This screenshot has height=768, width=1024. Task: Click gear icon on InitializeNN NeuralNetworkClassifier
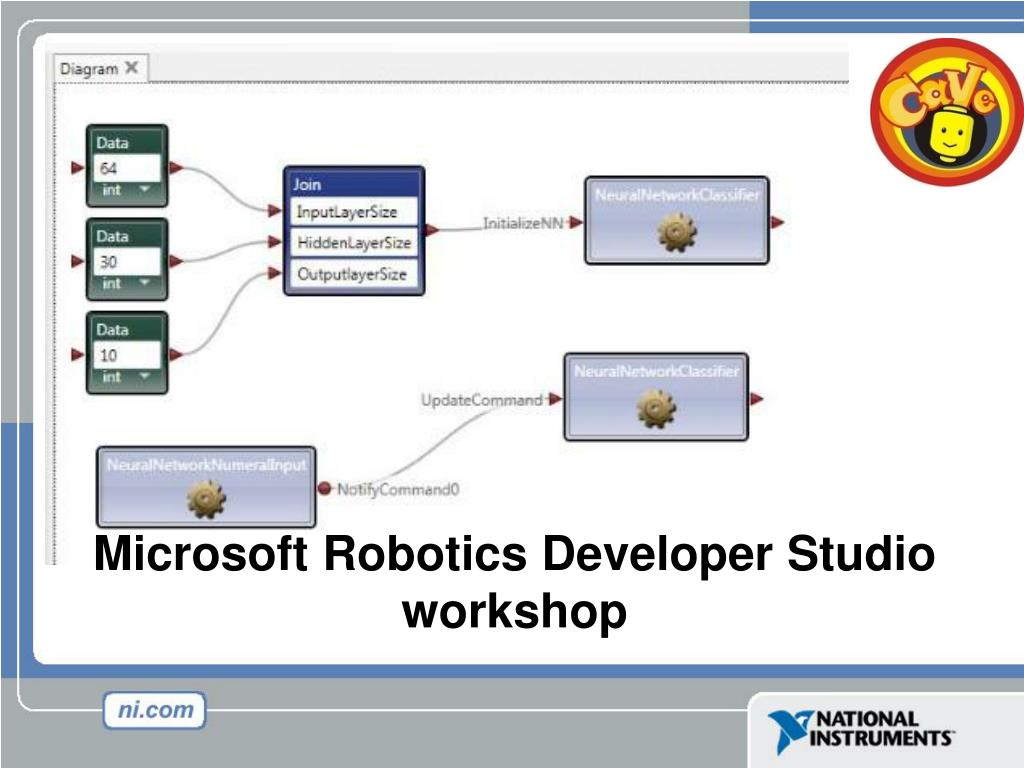click(x=677, y=232)
